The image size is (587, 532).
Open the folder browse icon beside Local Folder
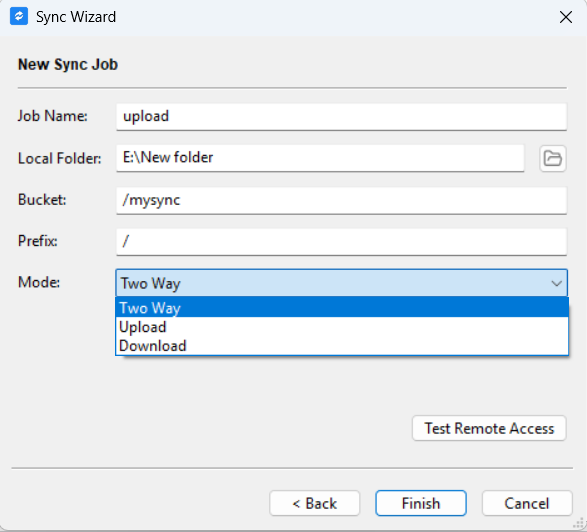553,158
